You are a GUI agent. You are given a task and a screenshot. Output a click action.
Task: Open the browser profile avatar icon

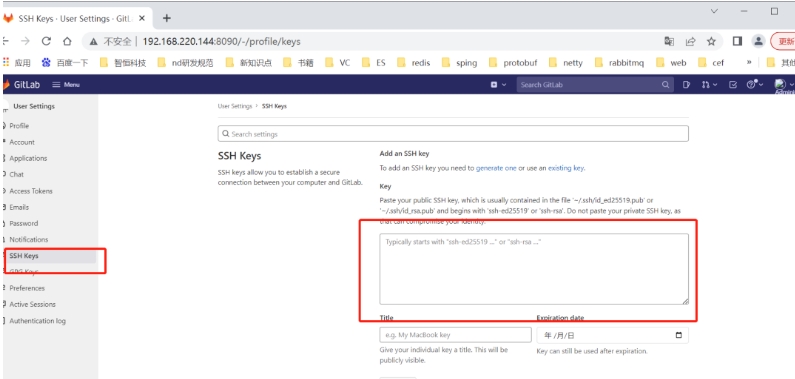click(x=758, y=41)
